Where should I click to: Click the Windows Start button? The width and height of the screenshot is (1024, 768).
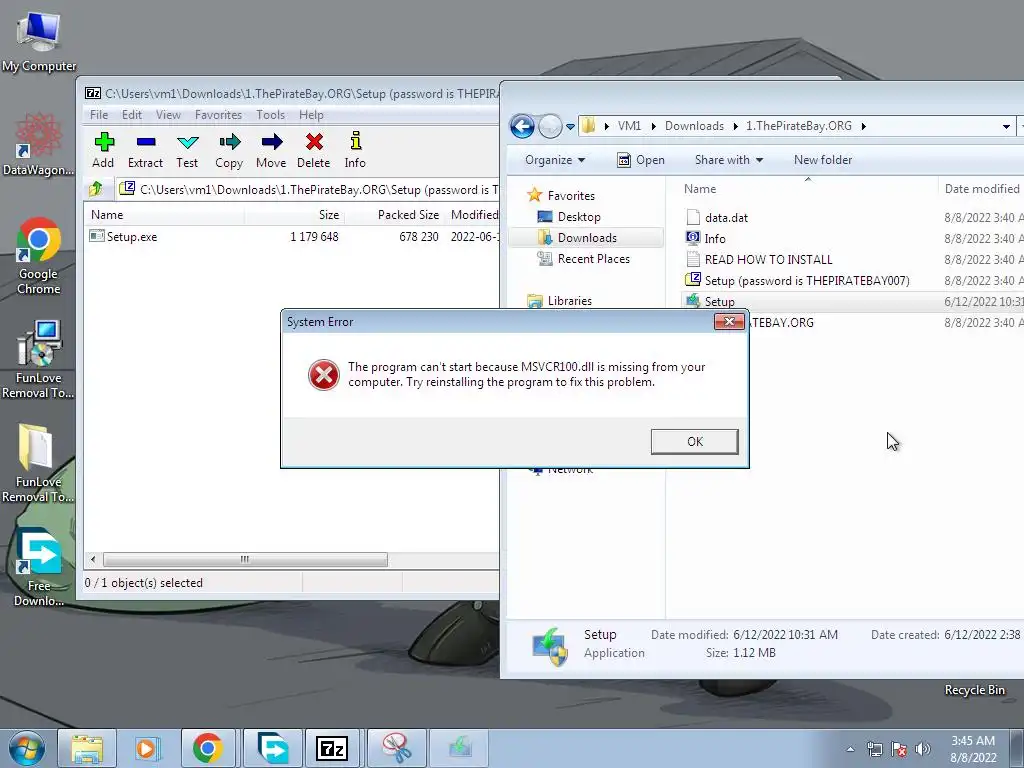point(26,748)
